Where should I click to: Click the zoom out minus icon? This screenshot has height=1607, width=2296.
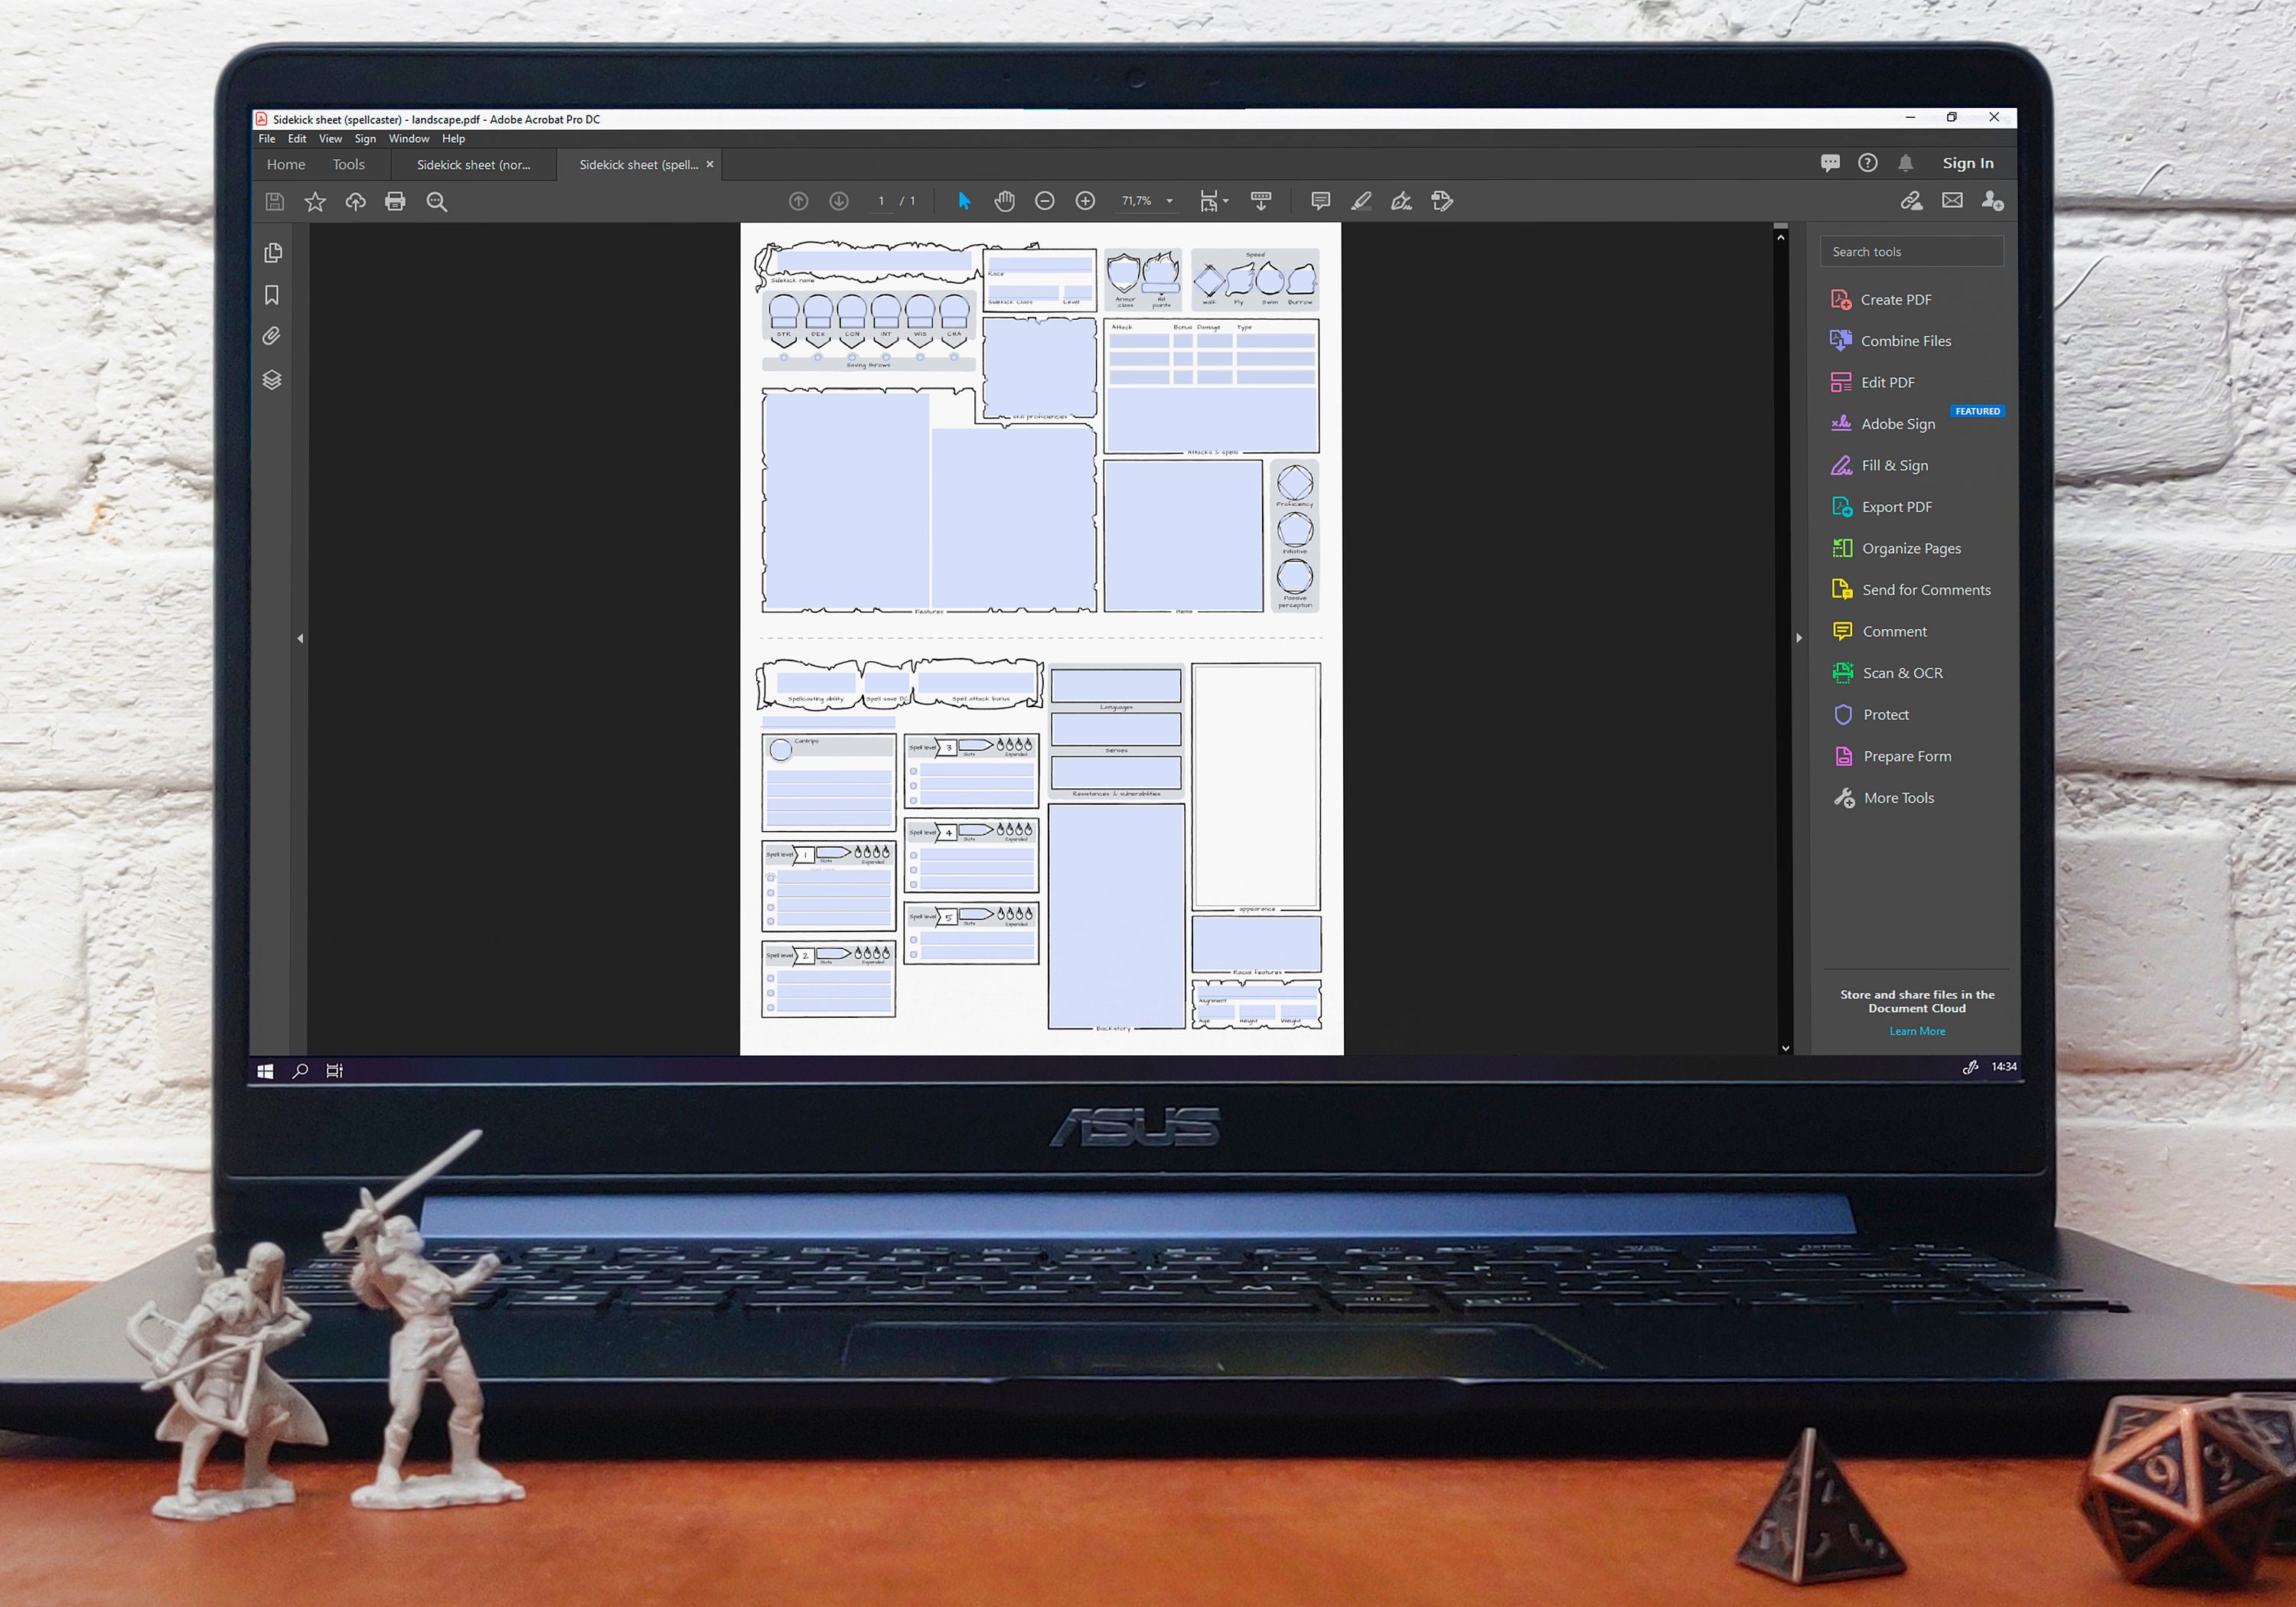click(x=1045, y=201)
